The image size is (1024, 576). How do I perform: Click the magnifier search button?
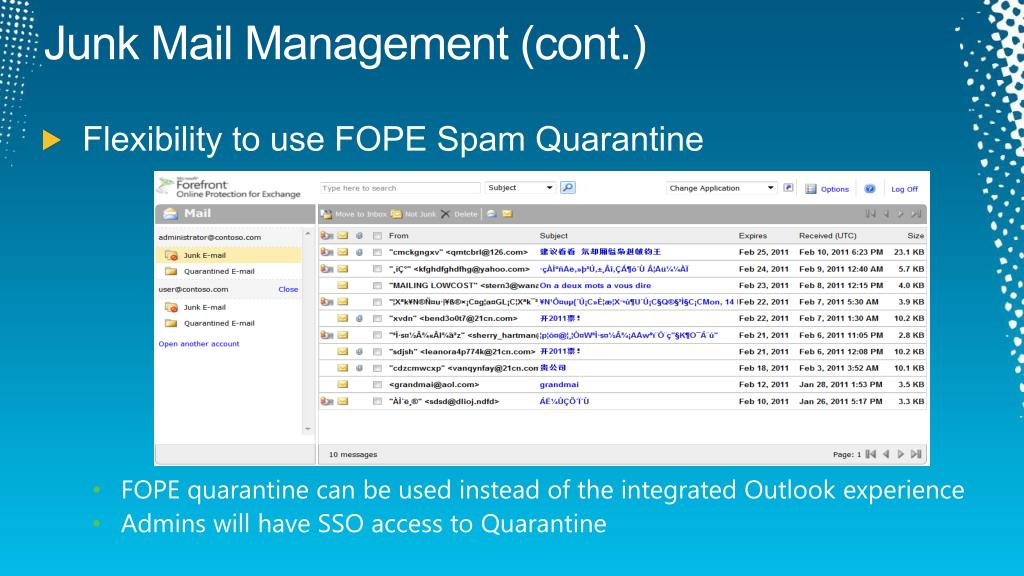click(x=568, y=188)
